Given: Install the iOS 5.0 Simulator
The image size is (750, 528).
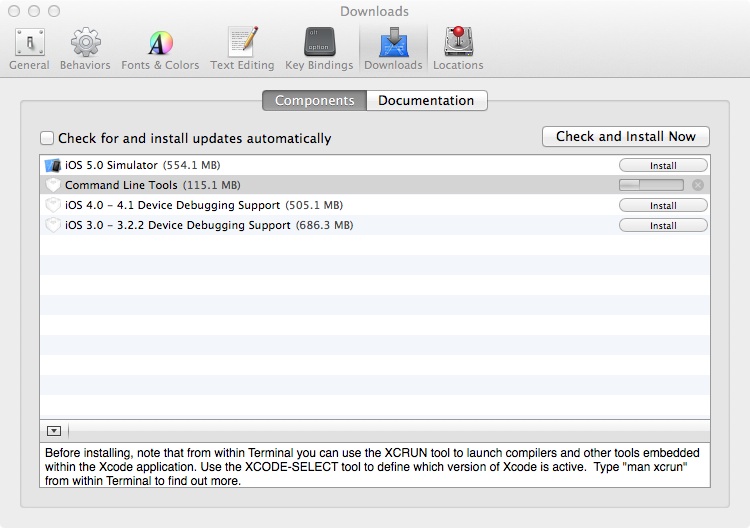Looking at the screenshot, I should 663,165.
